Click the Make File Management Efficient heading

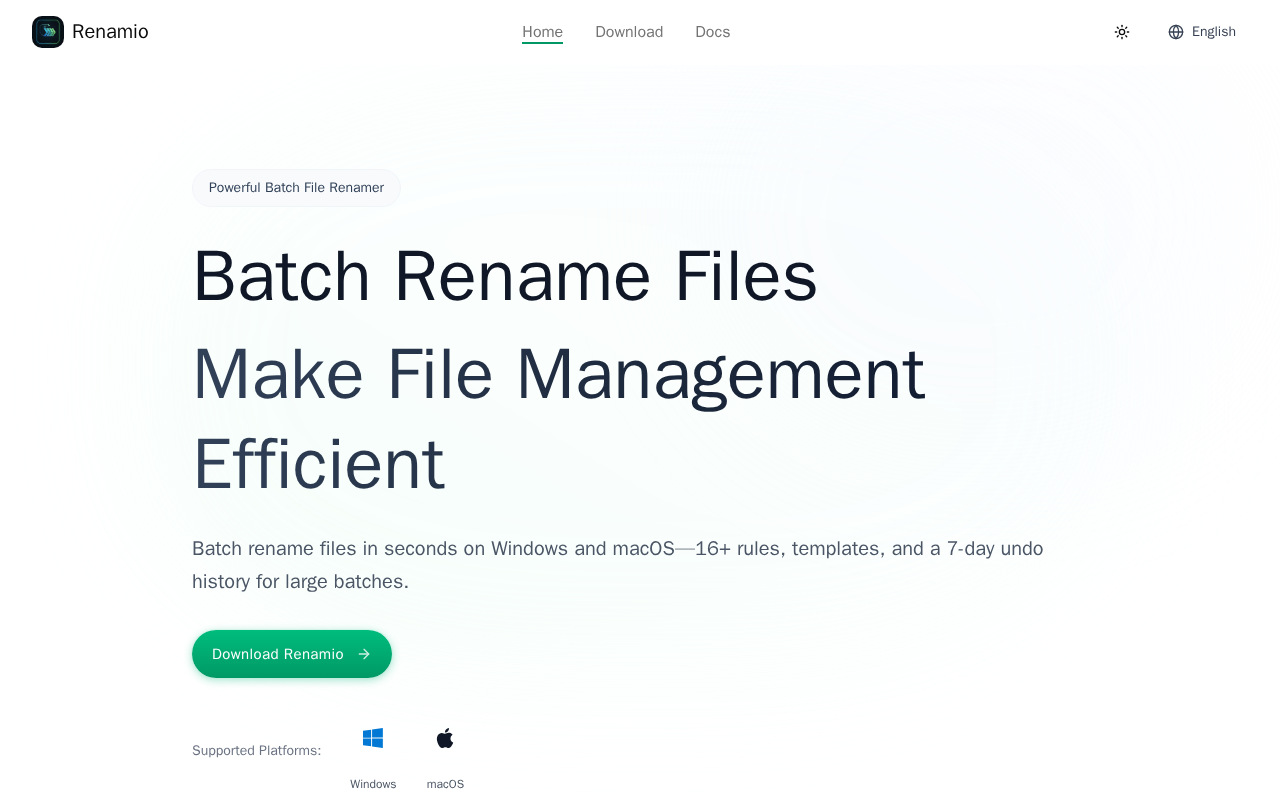[x=559, y=418]
